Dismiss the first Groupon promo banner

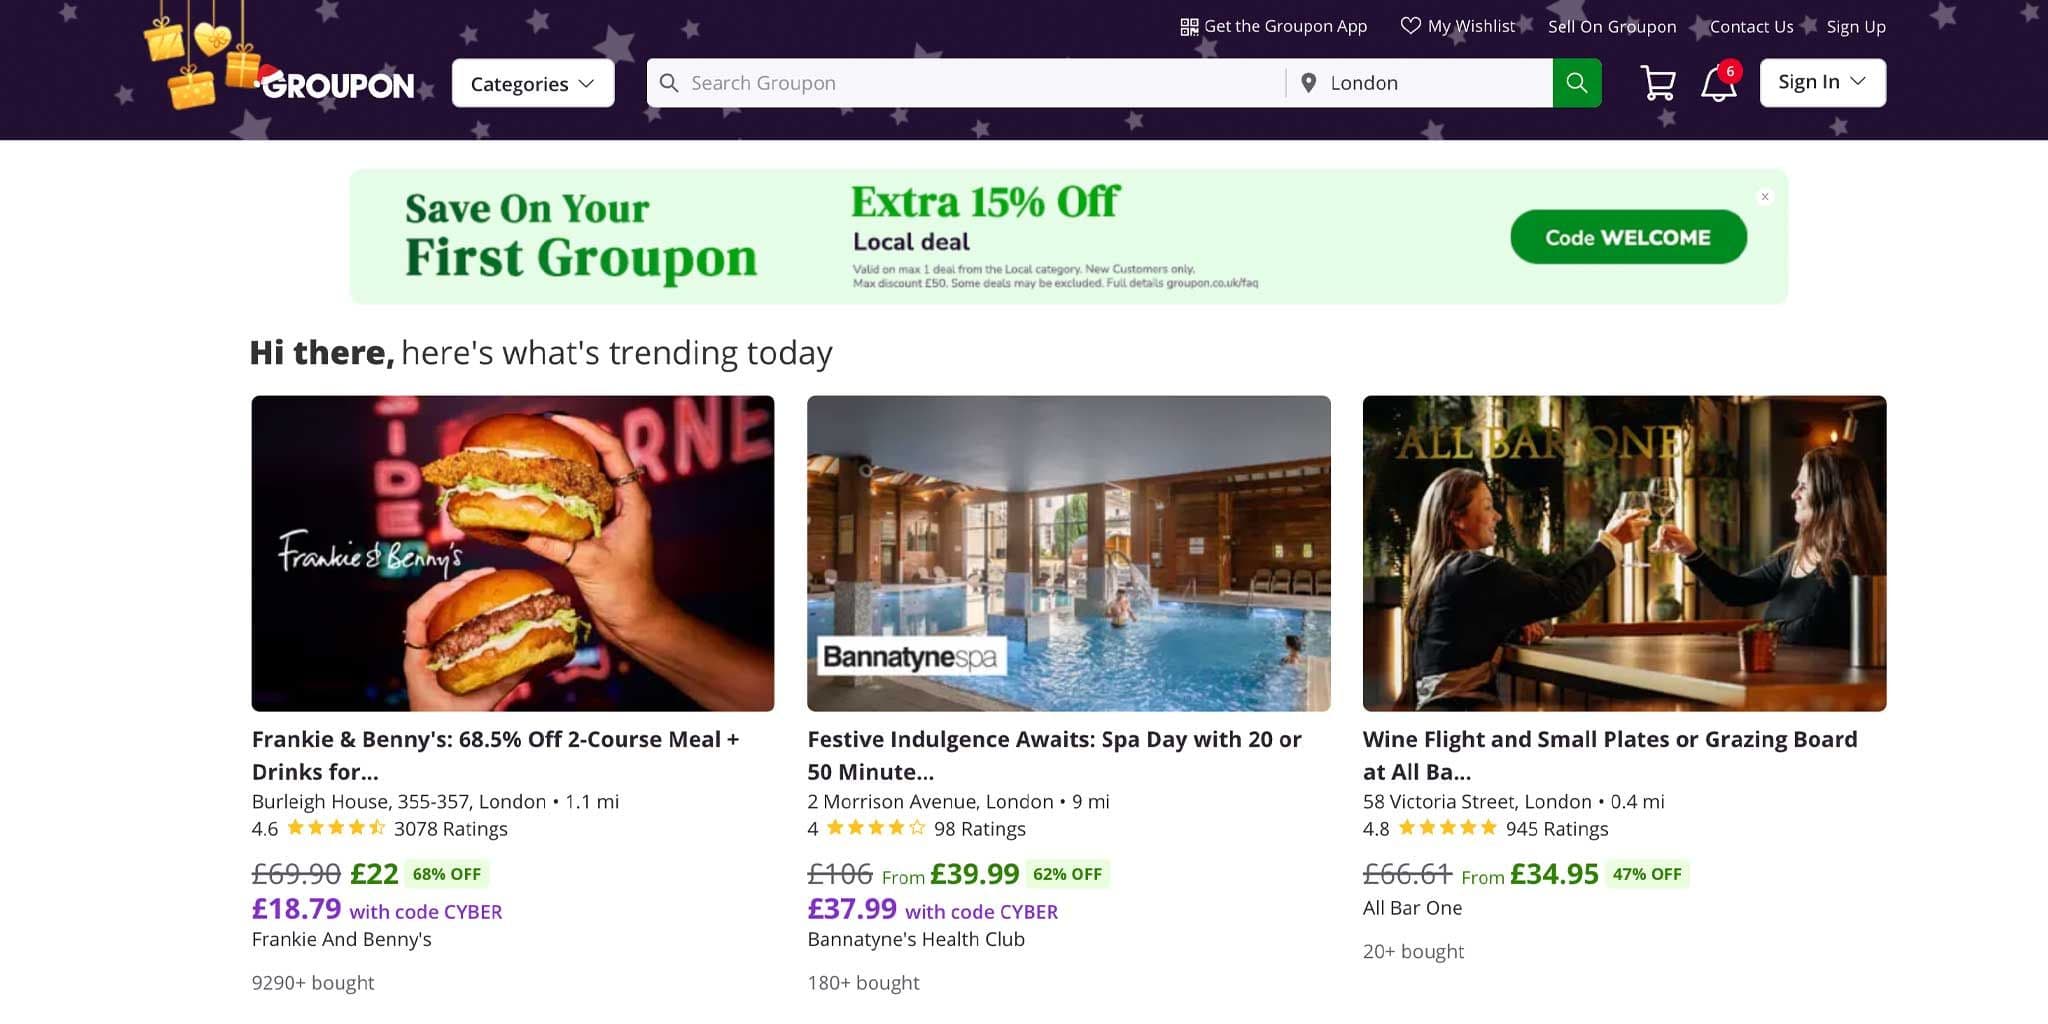[1765, 197]
